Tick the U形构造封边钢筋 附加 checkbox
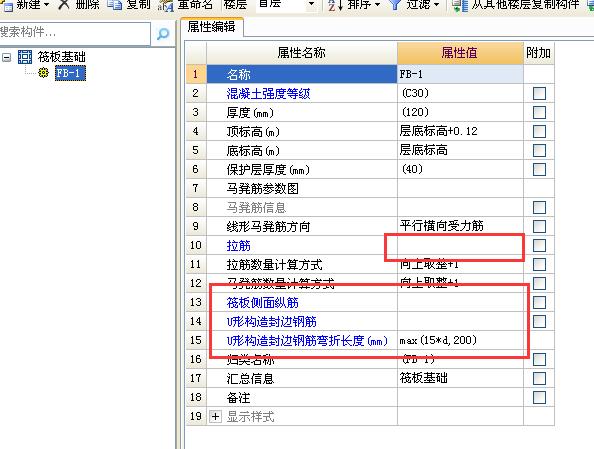This screenshot has width=594, height=449. click(x=539, y=321)
